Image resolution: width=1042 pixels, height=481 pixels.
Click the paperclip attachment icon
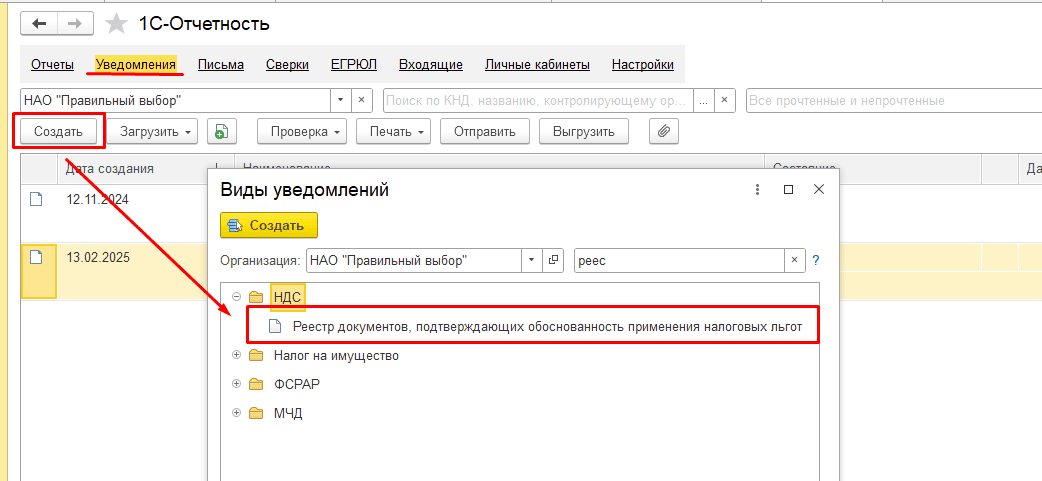(663, 131)
